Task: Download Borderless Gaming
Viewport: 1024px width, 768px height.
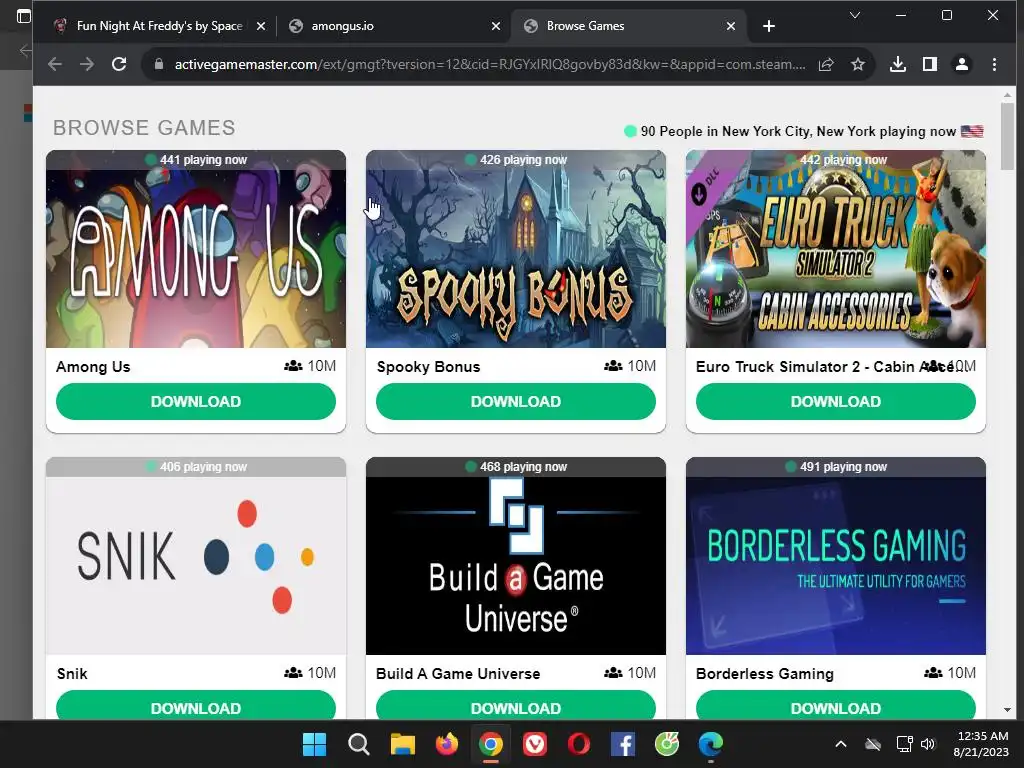Action: pyautogui.click(x=836, y=706)
